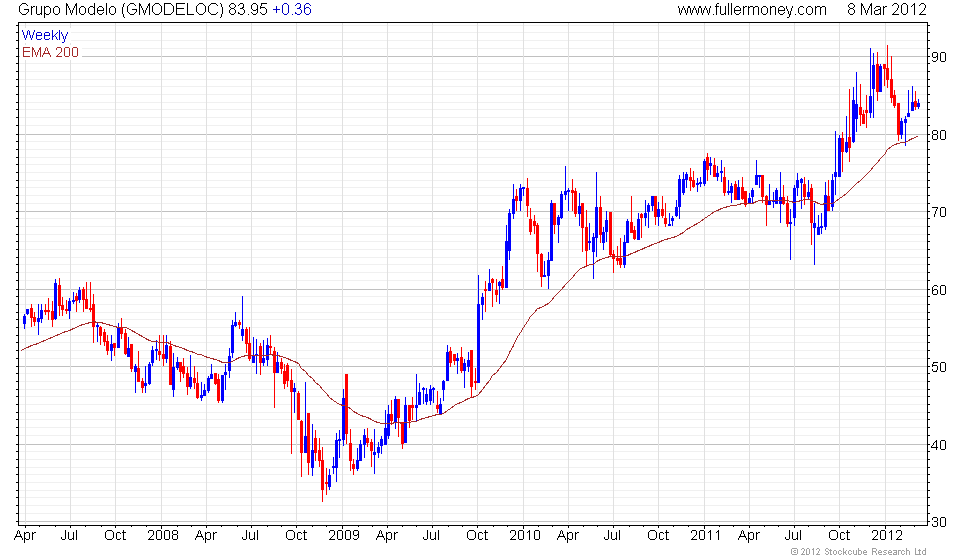Click the 60 price axis label
Viewport: 980px width, 560px height.
(939, 290)
